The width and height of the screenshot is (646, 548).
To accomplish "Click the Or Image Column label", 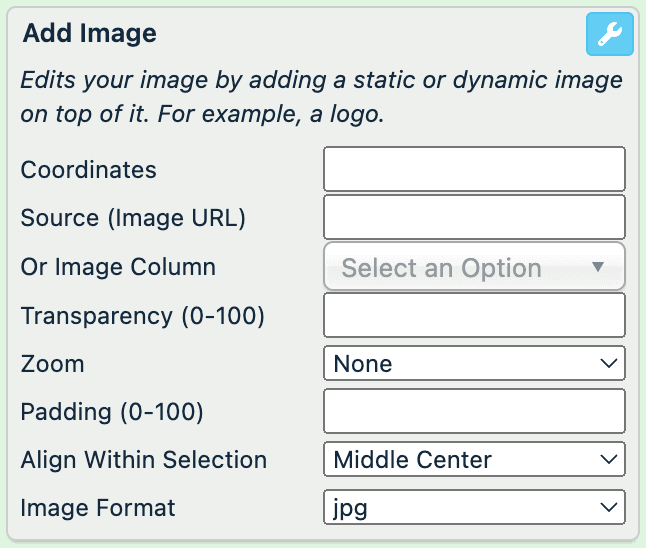I will tap(118, 267).
